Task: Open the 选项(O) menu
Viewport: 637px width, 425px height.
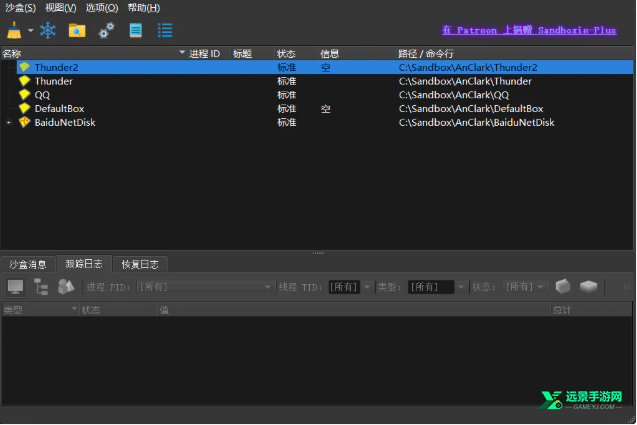Action: 102,8
